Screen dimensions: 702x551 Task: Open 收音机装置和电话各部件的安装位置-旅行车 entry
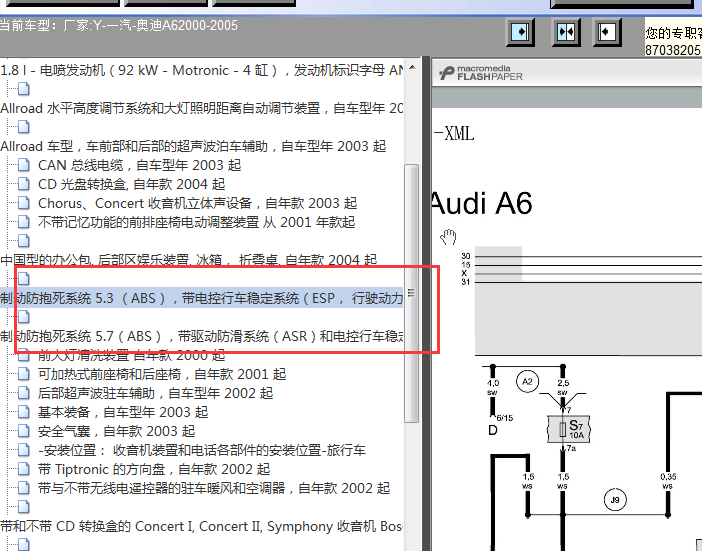click(201, 450)
